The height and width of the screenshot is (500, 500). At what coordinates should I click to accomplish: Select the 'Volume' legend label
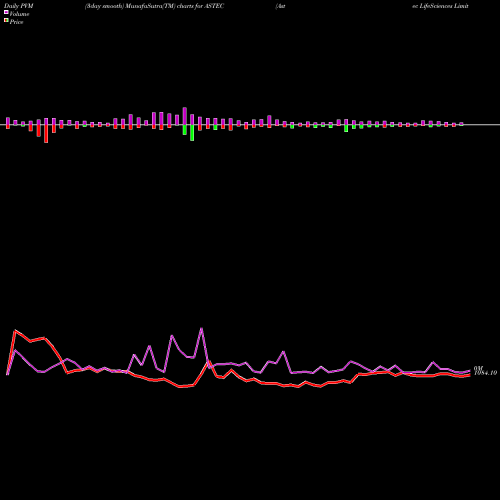[19, 14]
